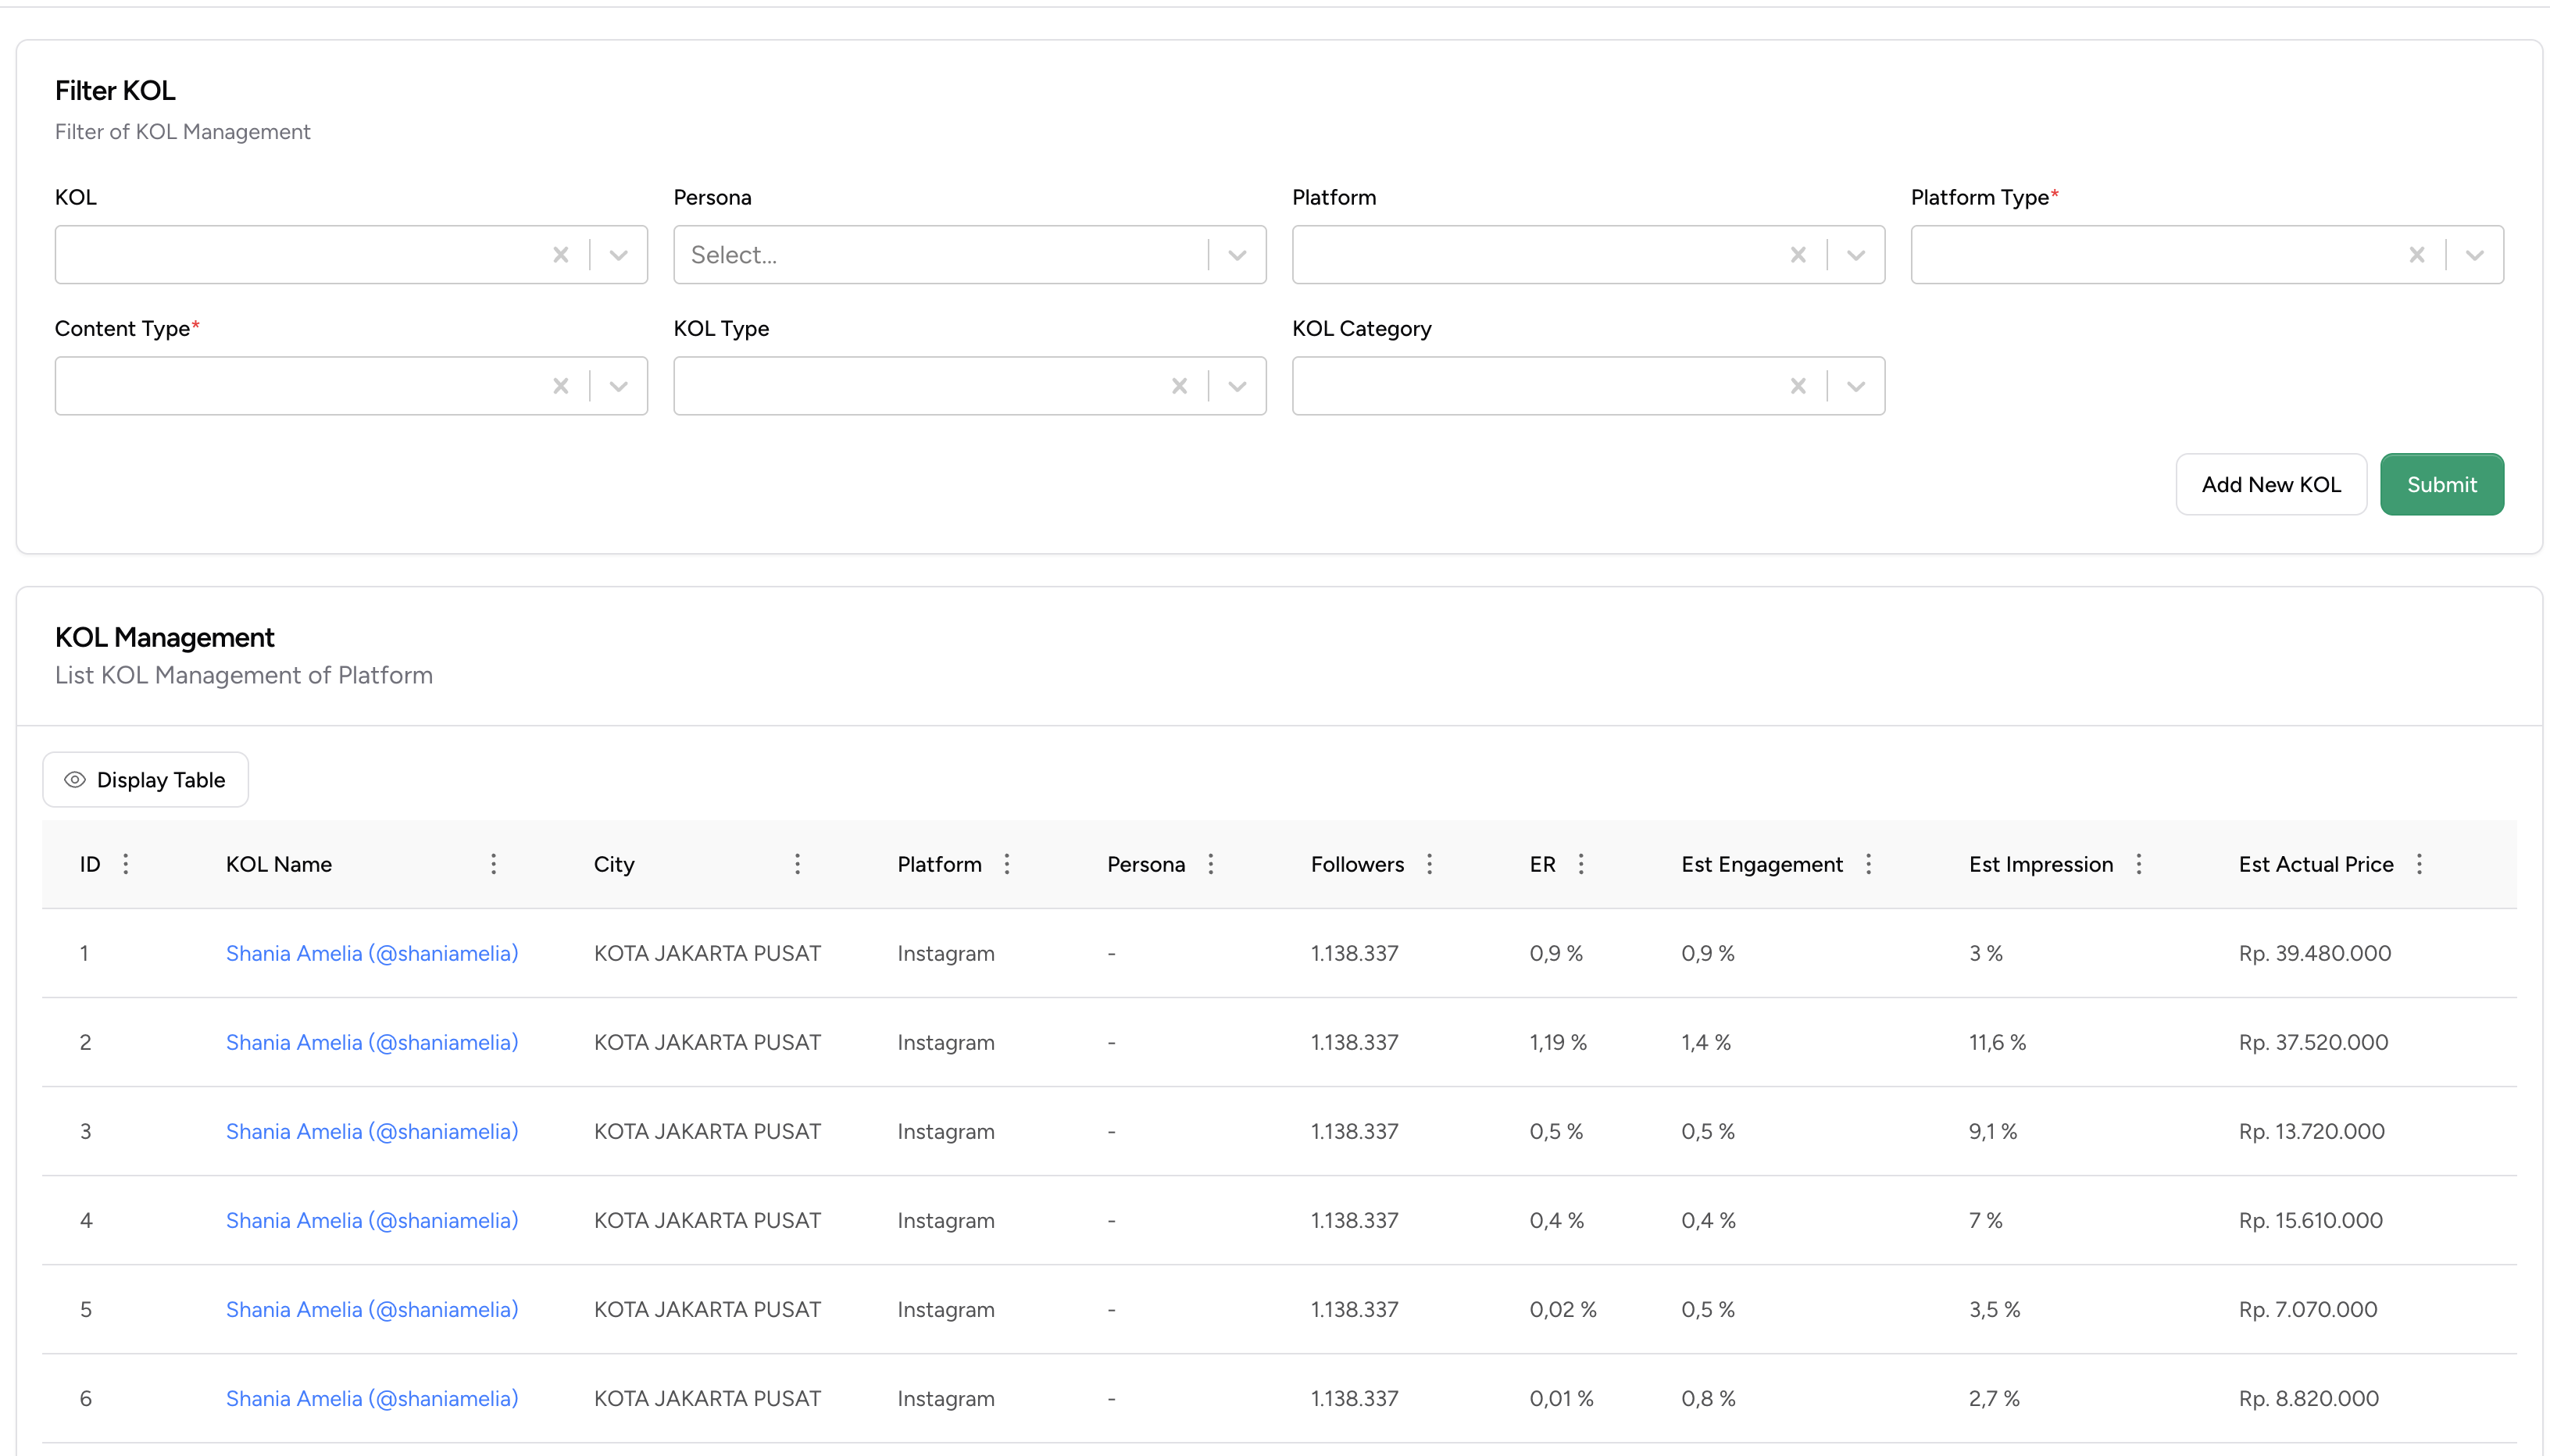This screenshot has height=1456, width=2550.
Task: Click Add New KOL button
Action: point(2270,485)
